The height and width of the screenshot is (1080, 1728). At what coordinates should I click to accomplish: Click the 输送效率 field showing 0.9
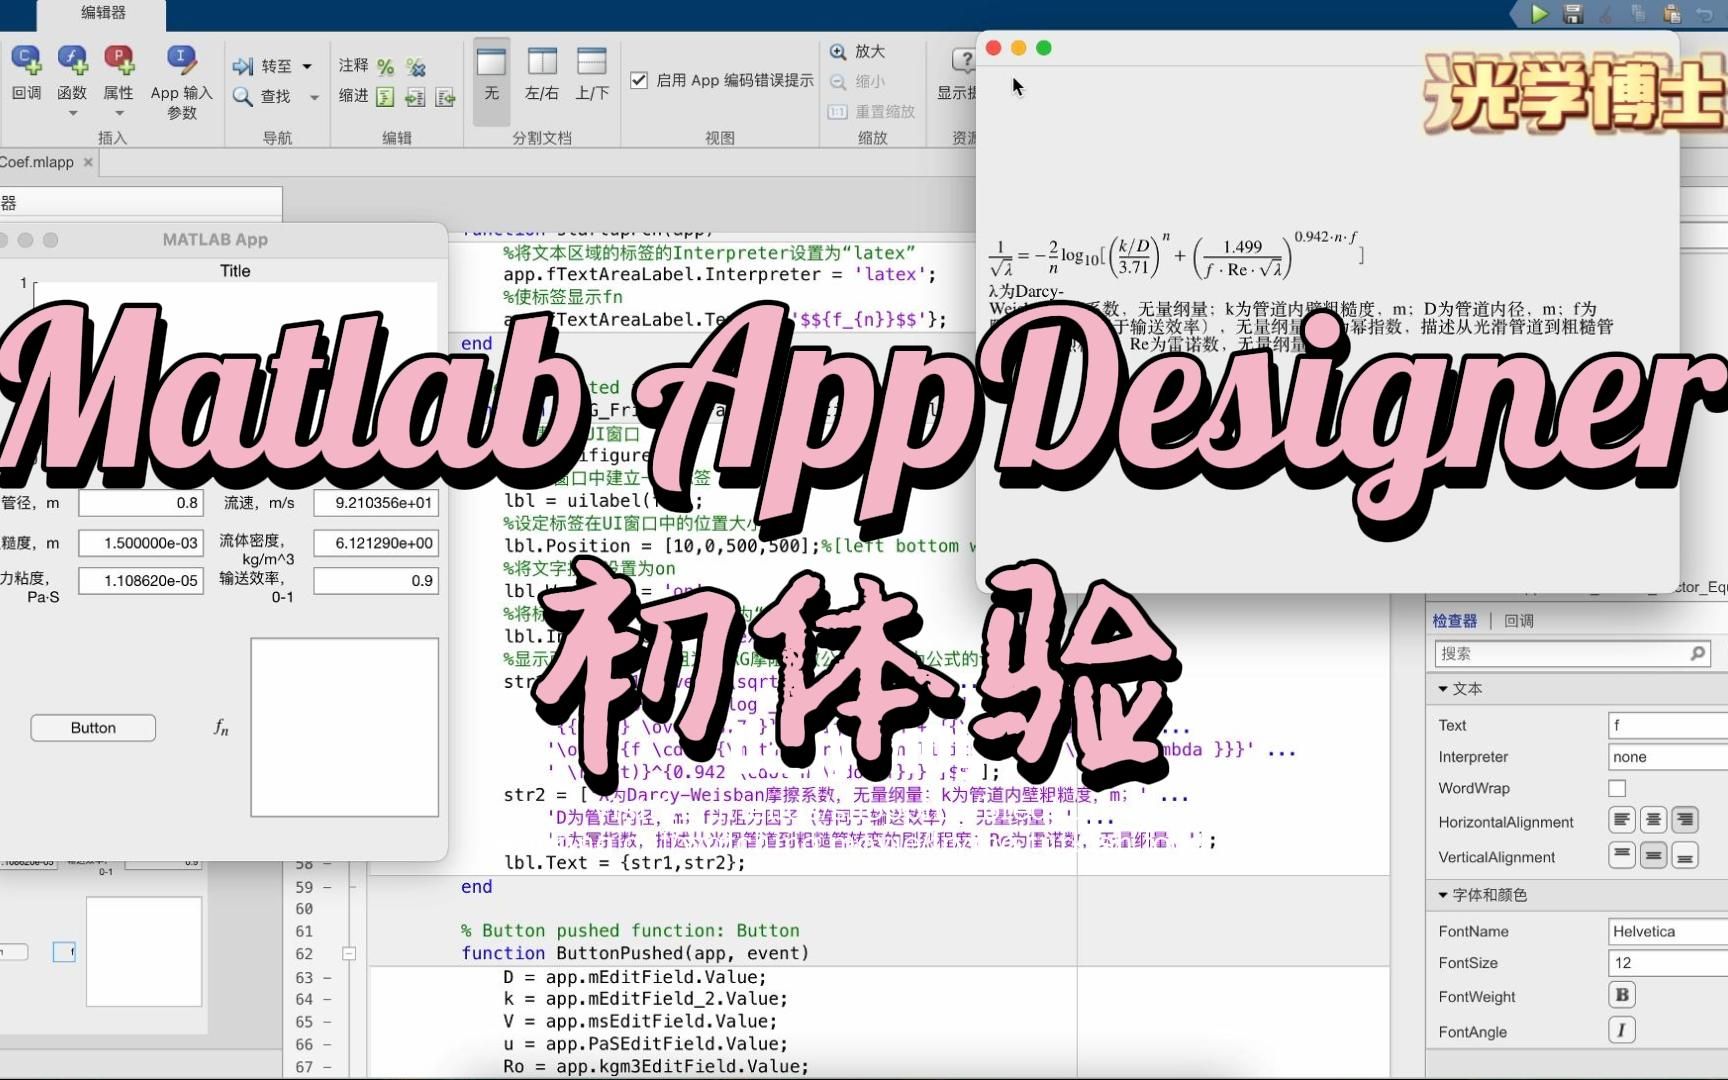click(x=376, y=581)
